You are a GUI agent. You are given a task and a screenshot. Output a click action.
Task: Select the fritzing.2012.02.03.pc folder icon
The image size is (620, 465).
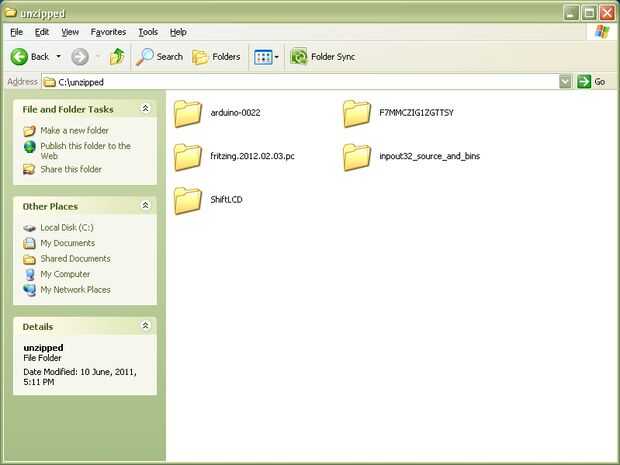(x=187, y=157)
